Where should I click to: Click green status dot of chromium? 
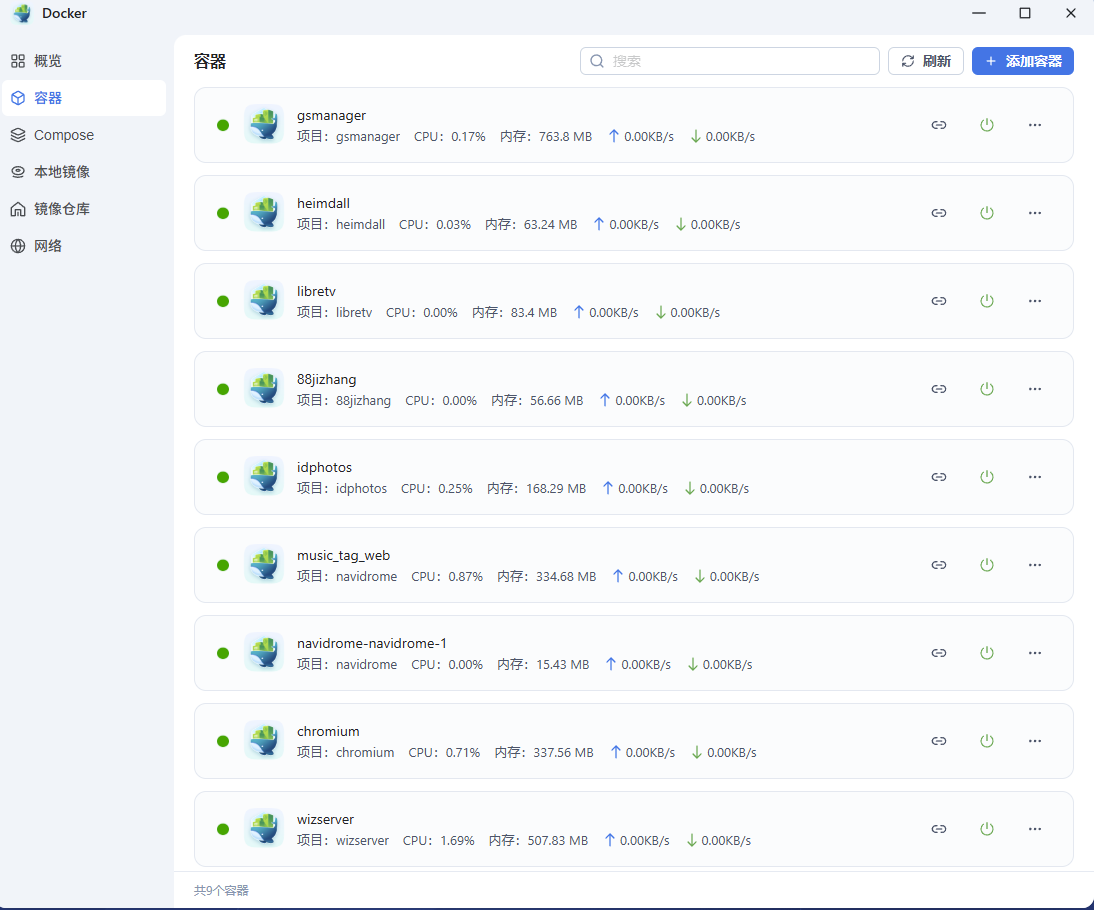[223, 741]
